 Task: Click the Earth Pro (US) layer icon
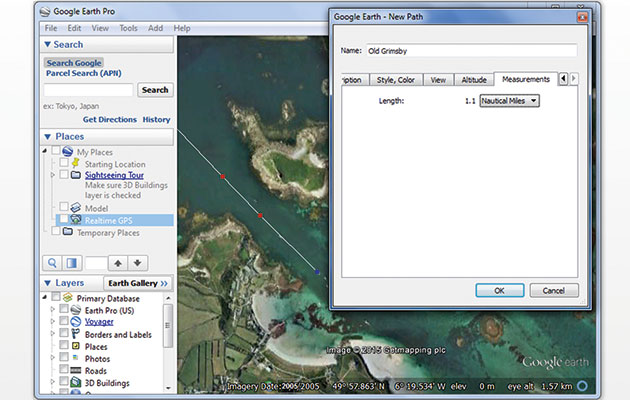coord(76,310)
